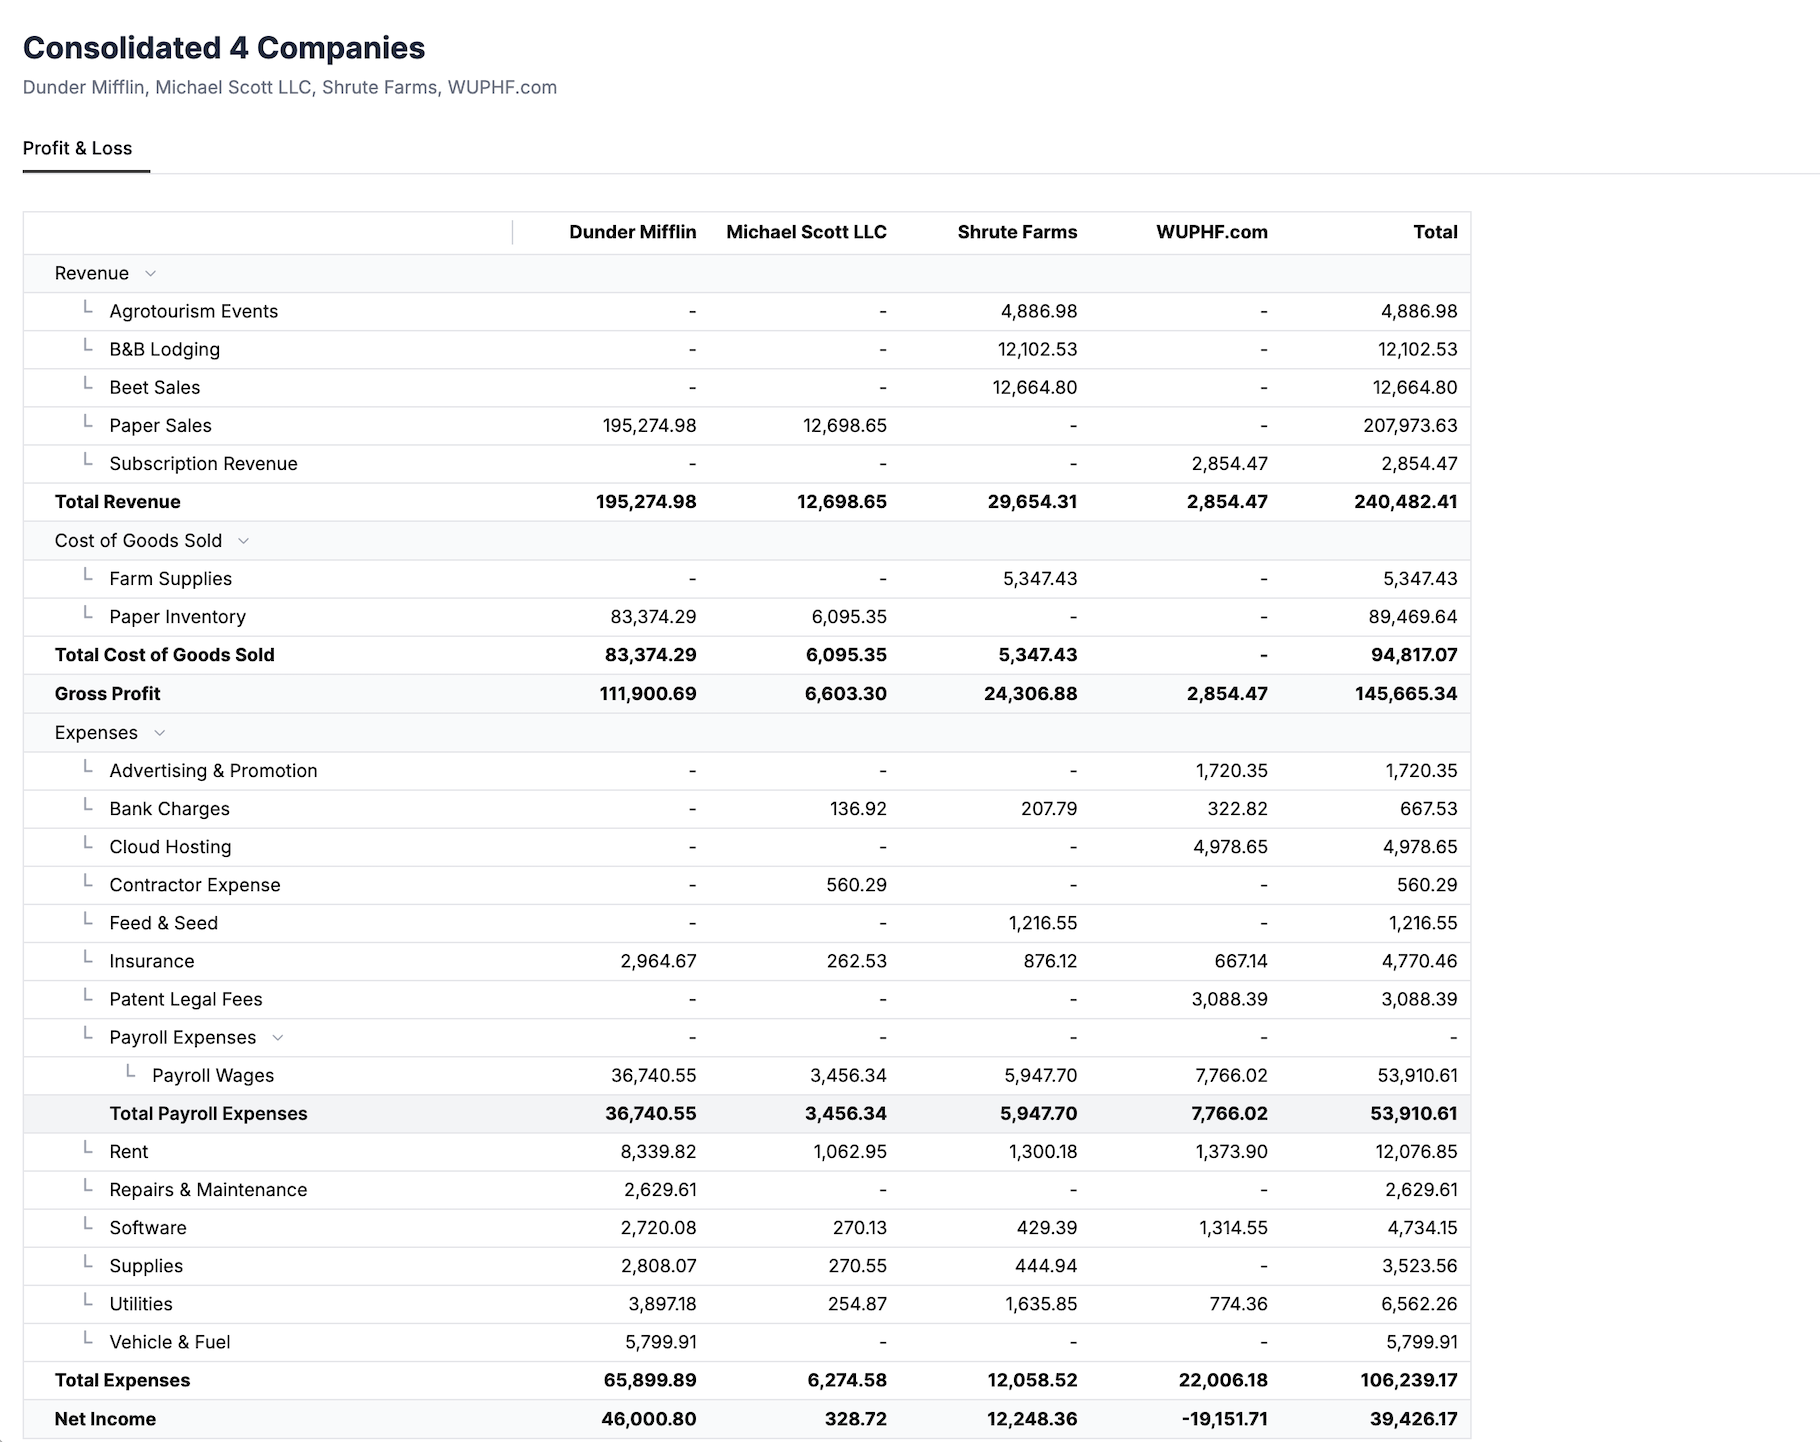Select the Utilities row label
Image resolution: width=1820 pixels, height=1442 pixels.
tap(141, 1304)
